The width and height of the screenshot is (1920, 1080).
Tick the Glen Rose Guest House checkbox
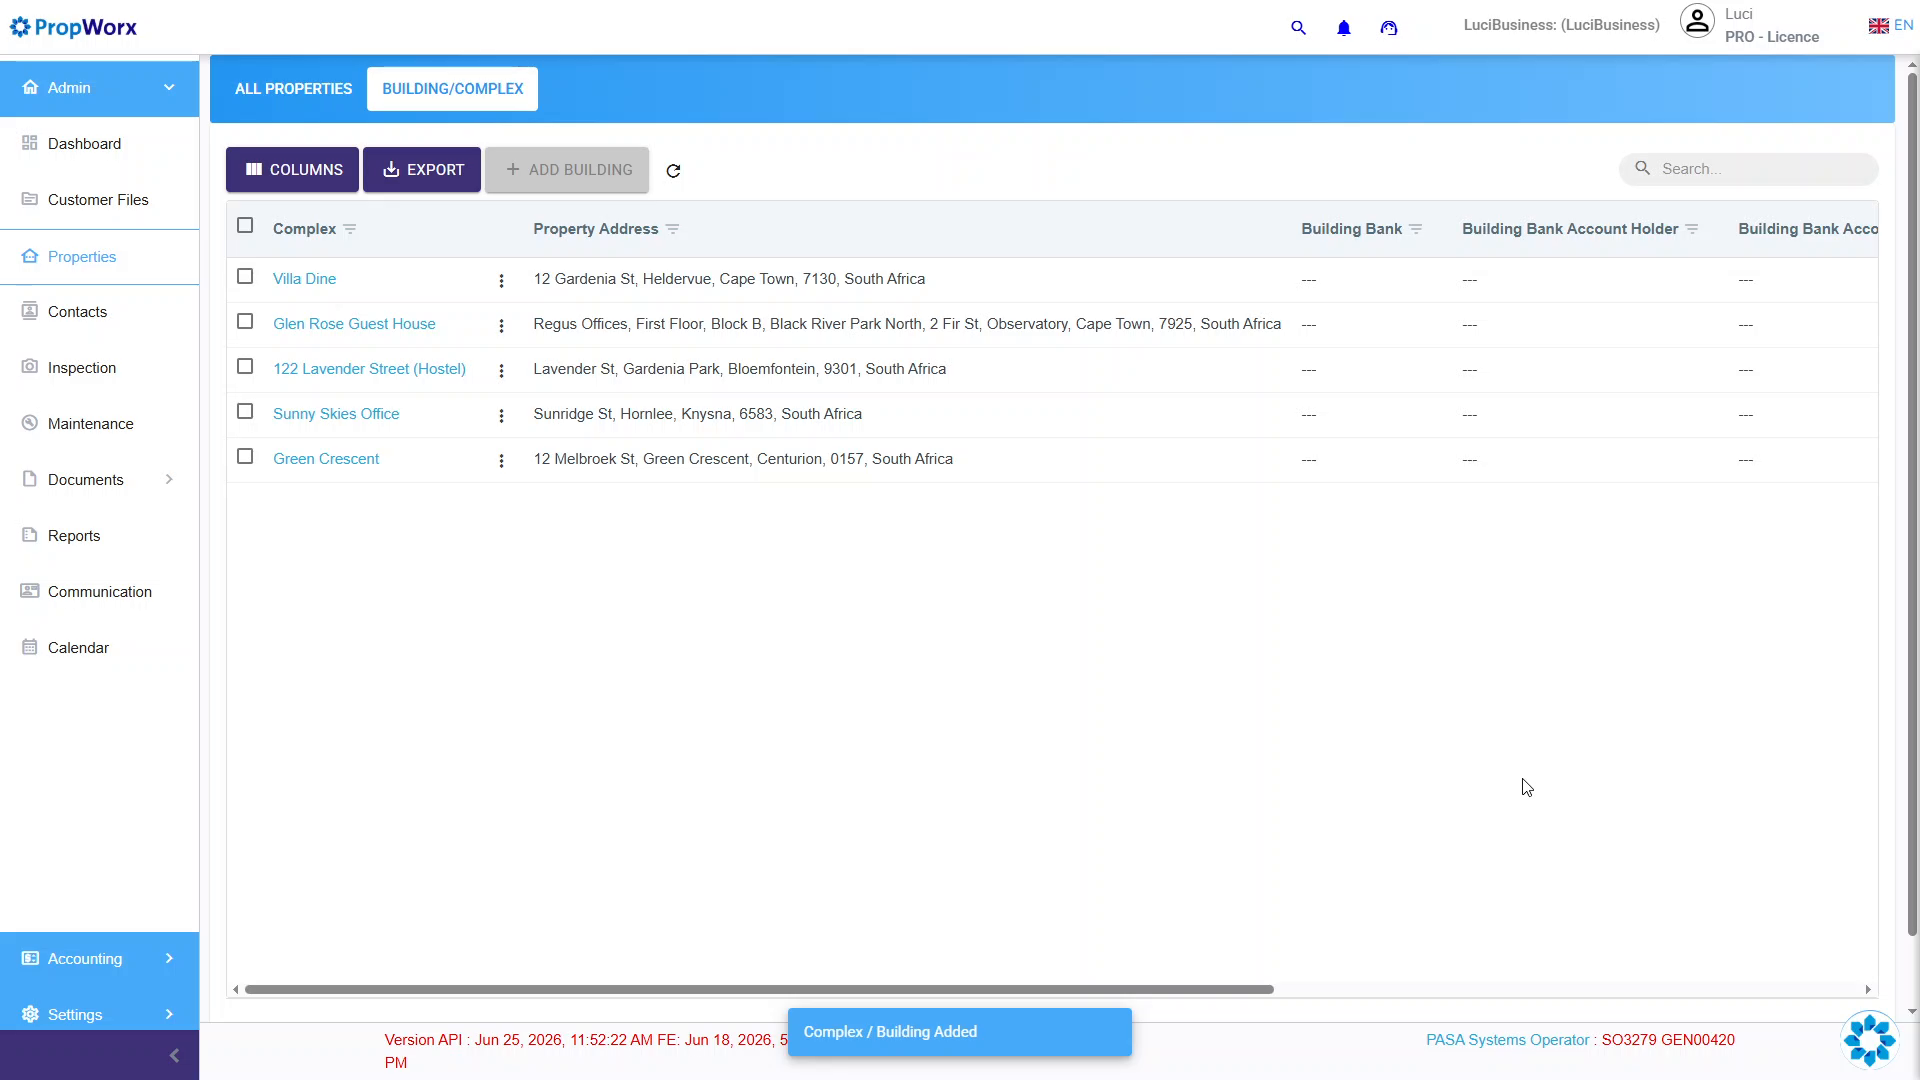[245, 322]
